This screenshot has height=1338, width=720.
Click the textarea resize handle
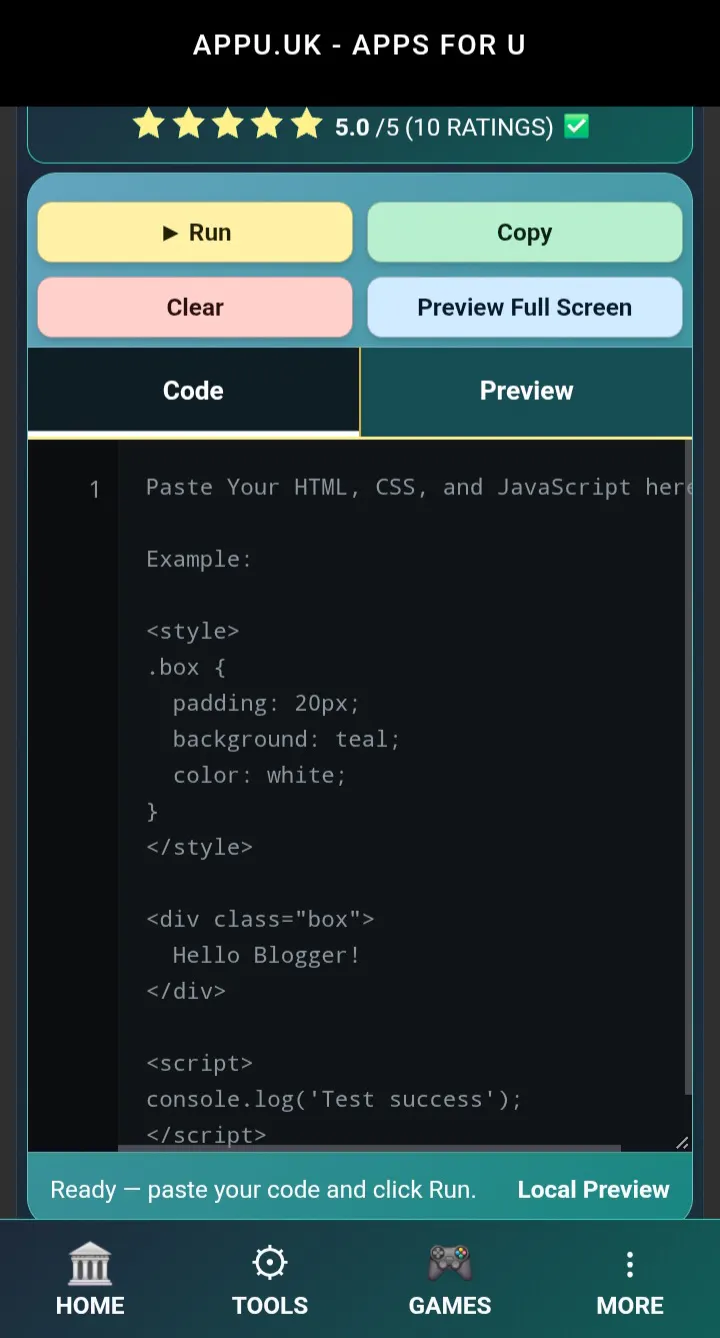pos(682,1142)
